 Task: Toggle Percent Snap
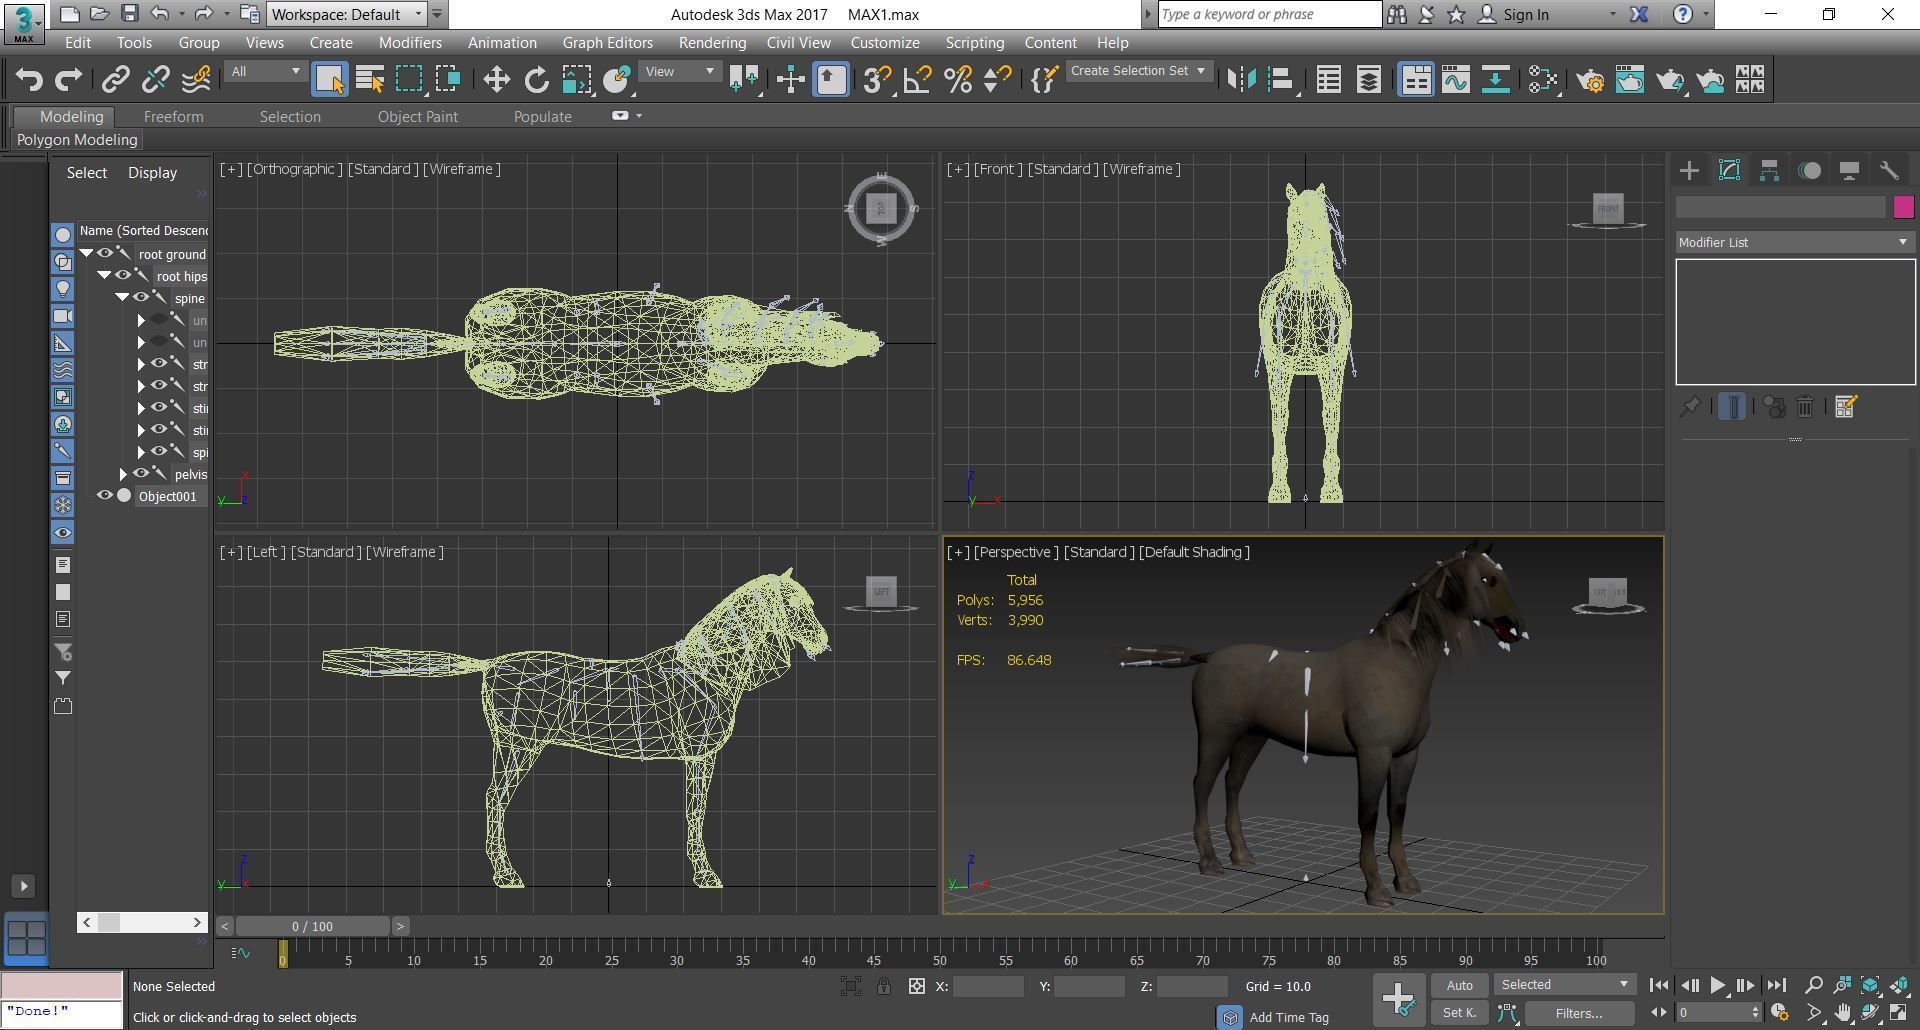pyautogui.click(x=957, y=79)
